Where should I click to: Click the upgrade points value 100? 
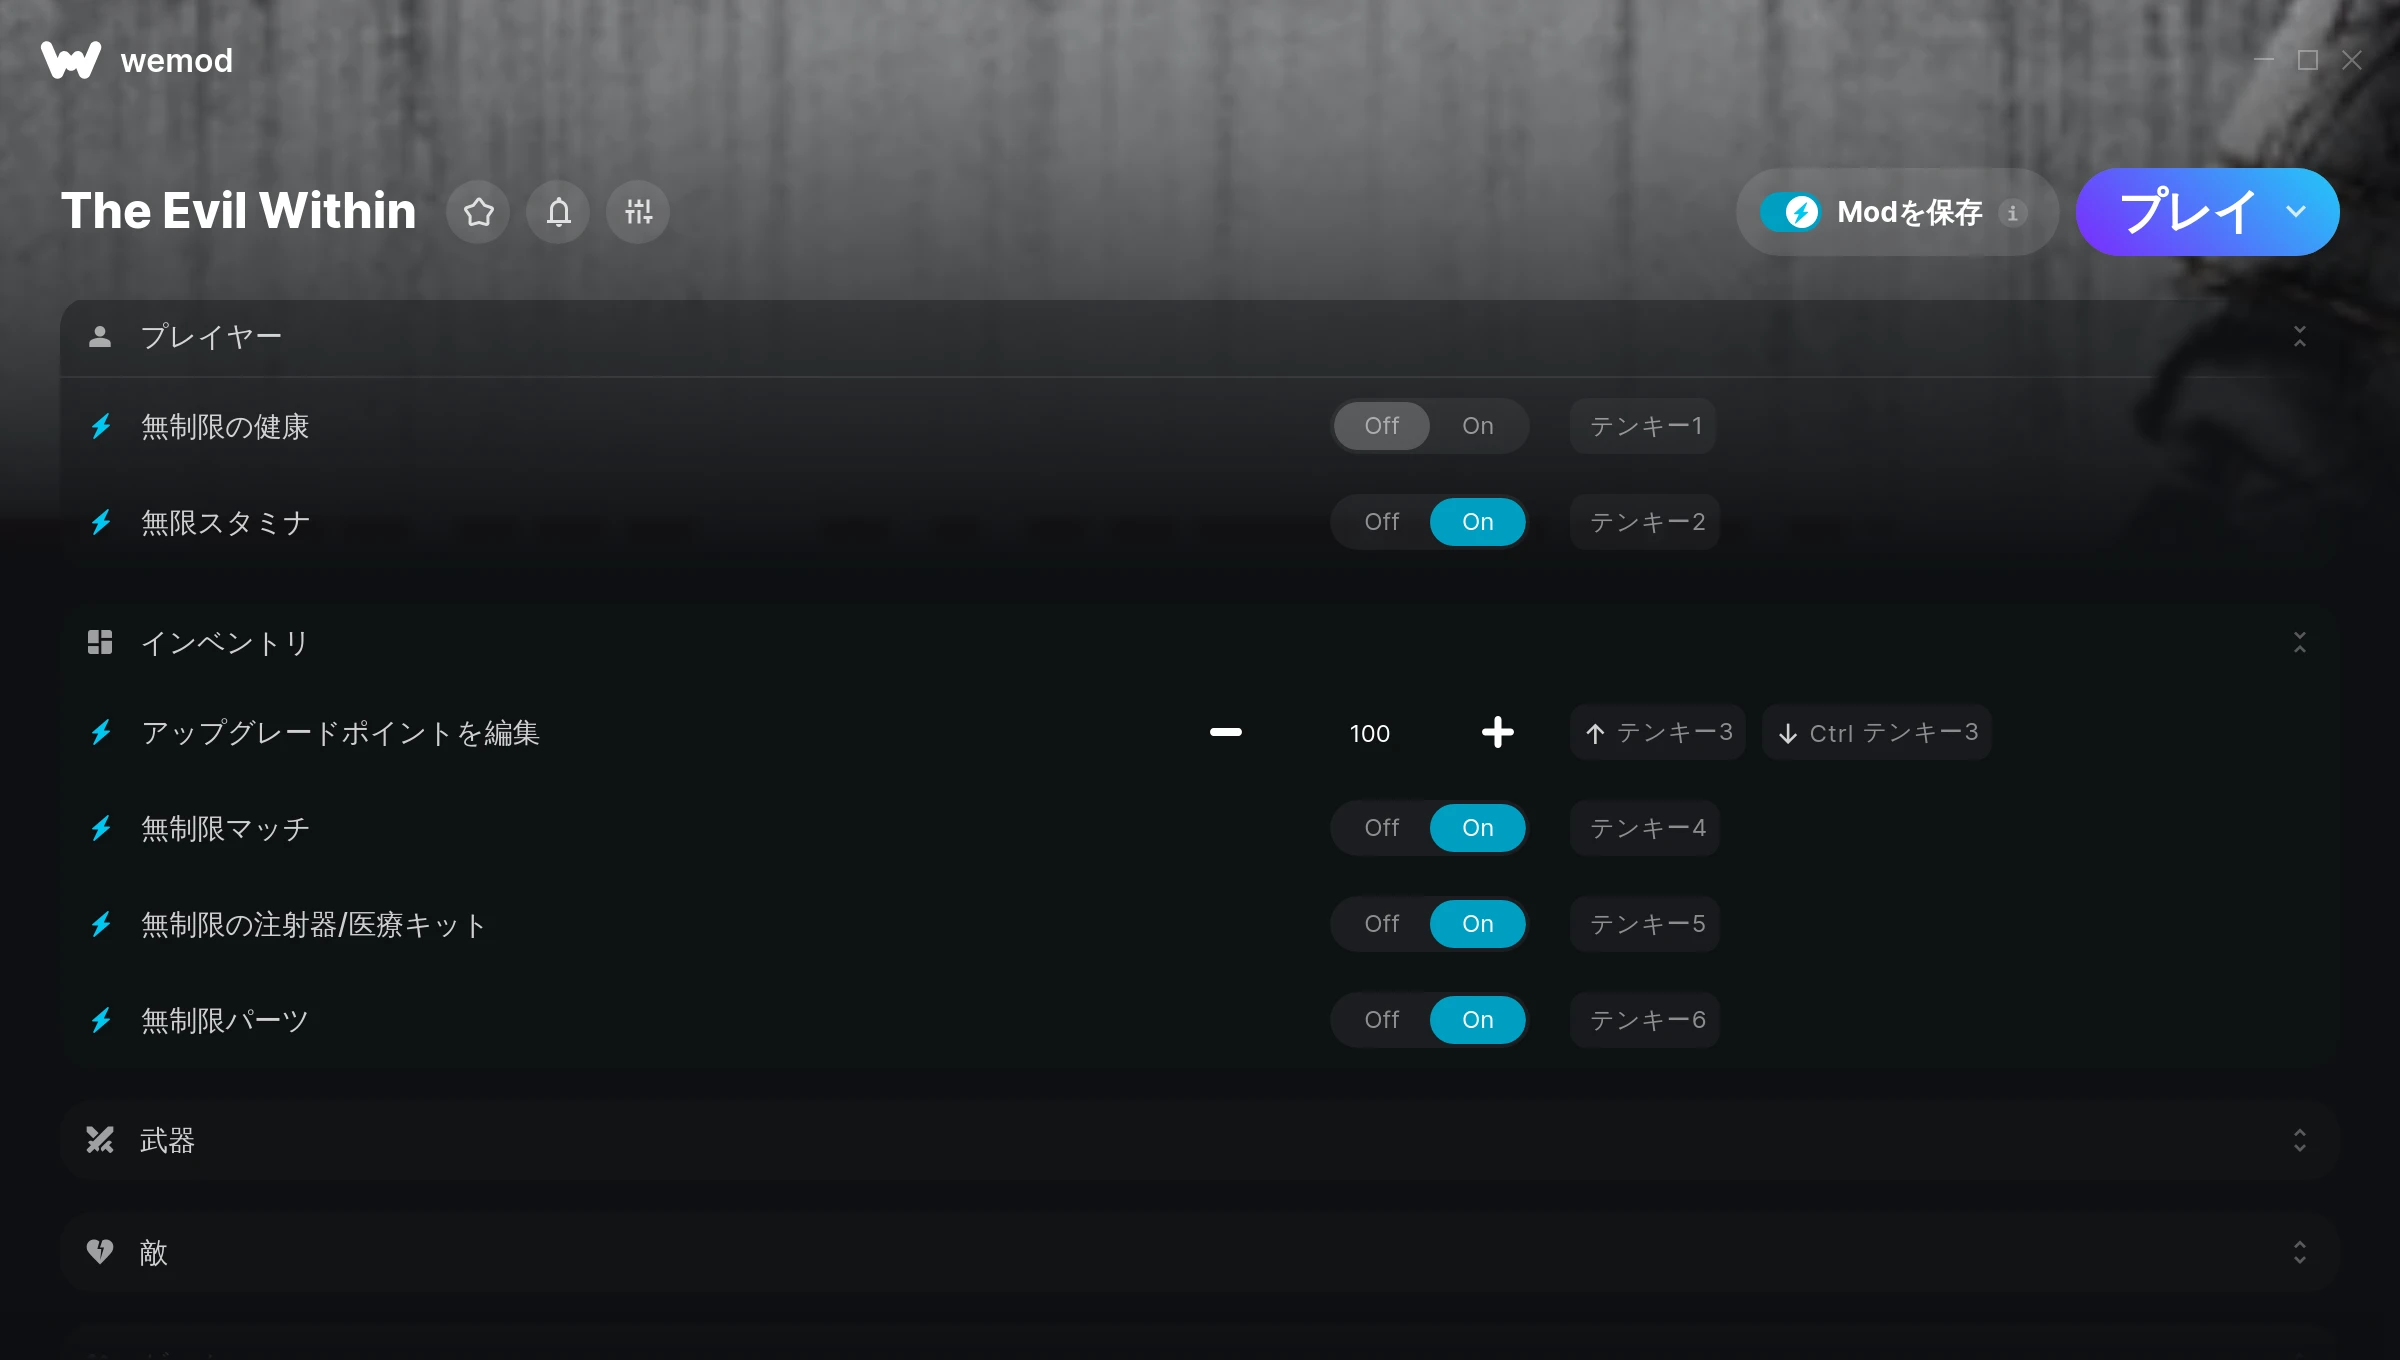coord(1369,734)
